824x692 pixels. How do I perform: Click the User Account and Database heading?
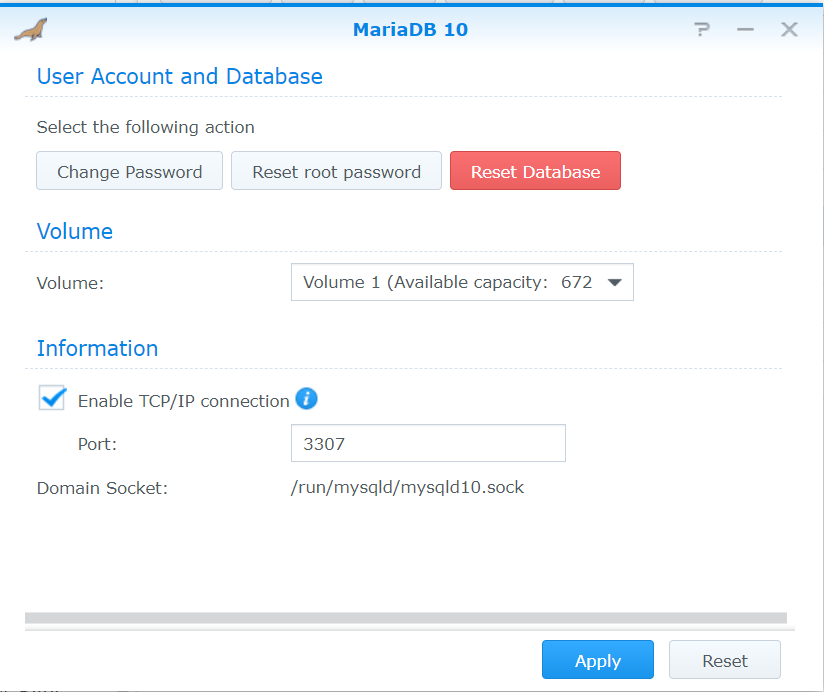click(x=179, y=77)
